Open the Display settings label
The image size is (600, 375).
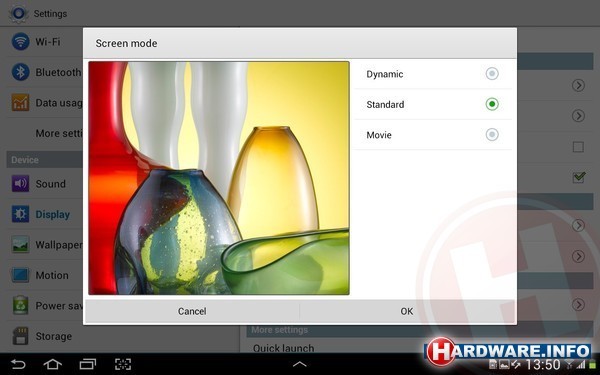coord(52,214)
